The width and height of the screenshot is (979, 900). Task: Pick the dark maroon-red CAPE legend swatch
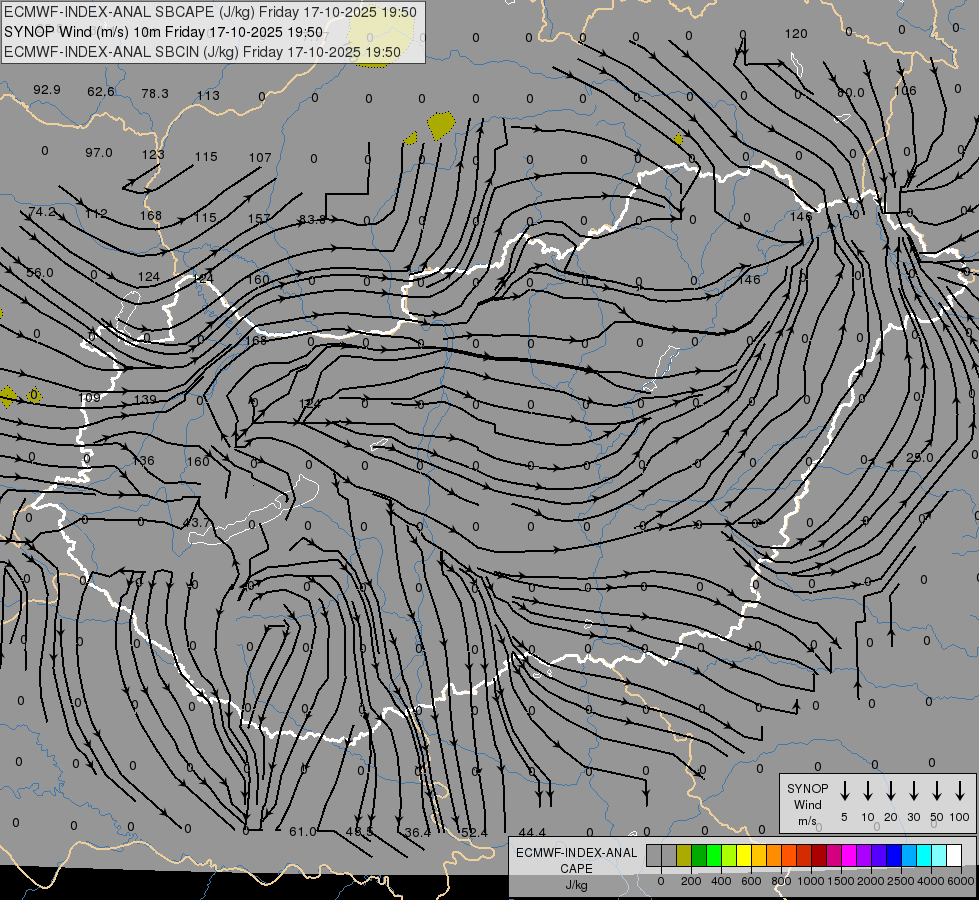tap(819, 856)
